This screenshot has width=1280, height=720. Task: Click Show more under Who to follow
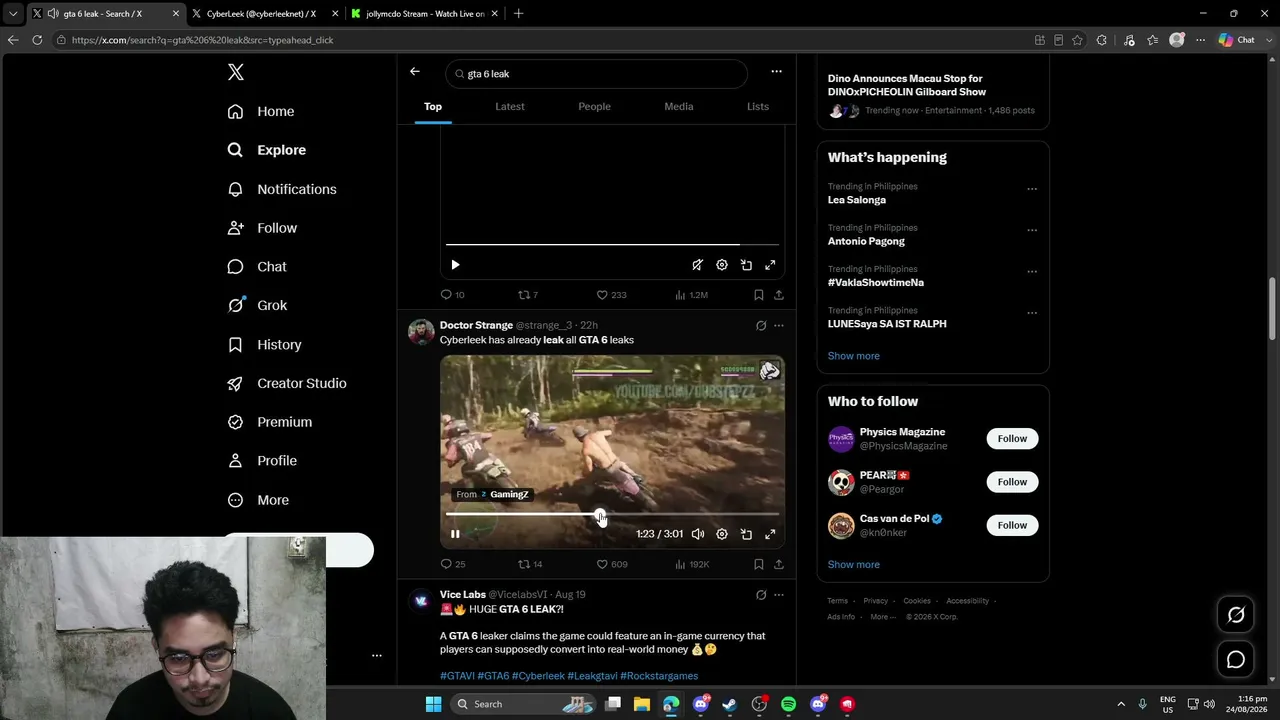[x=853, y=565]
